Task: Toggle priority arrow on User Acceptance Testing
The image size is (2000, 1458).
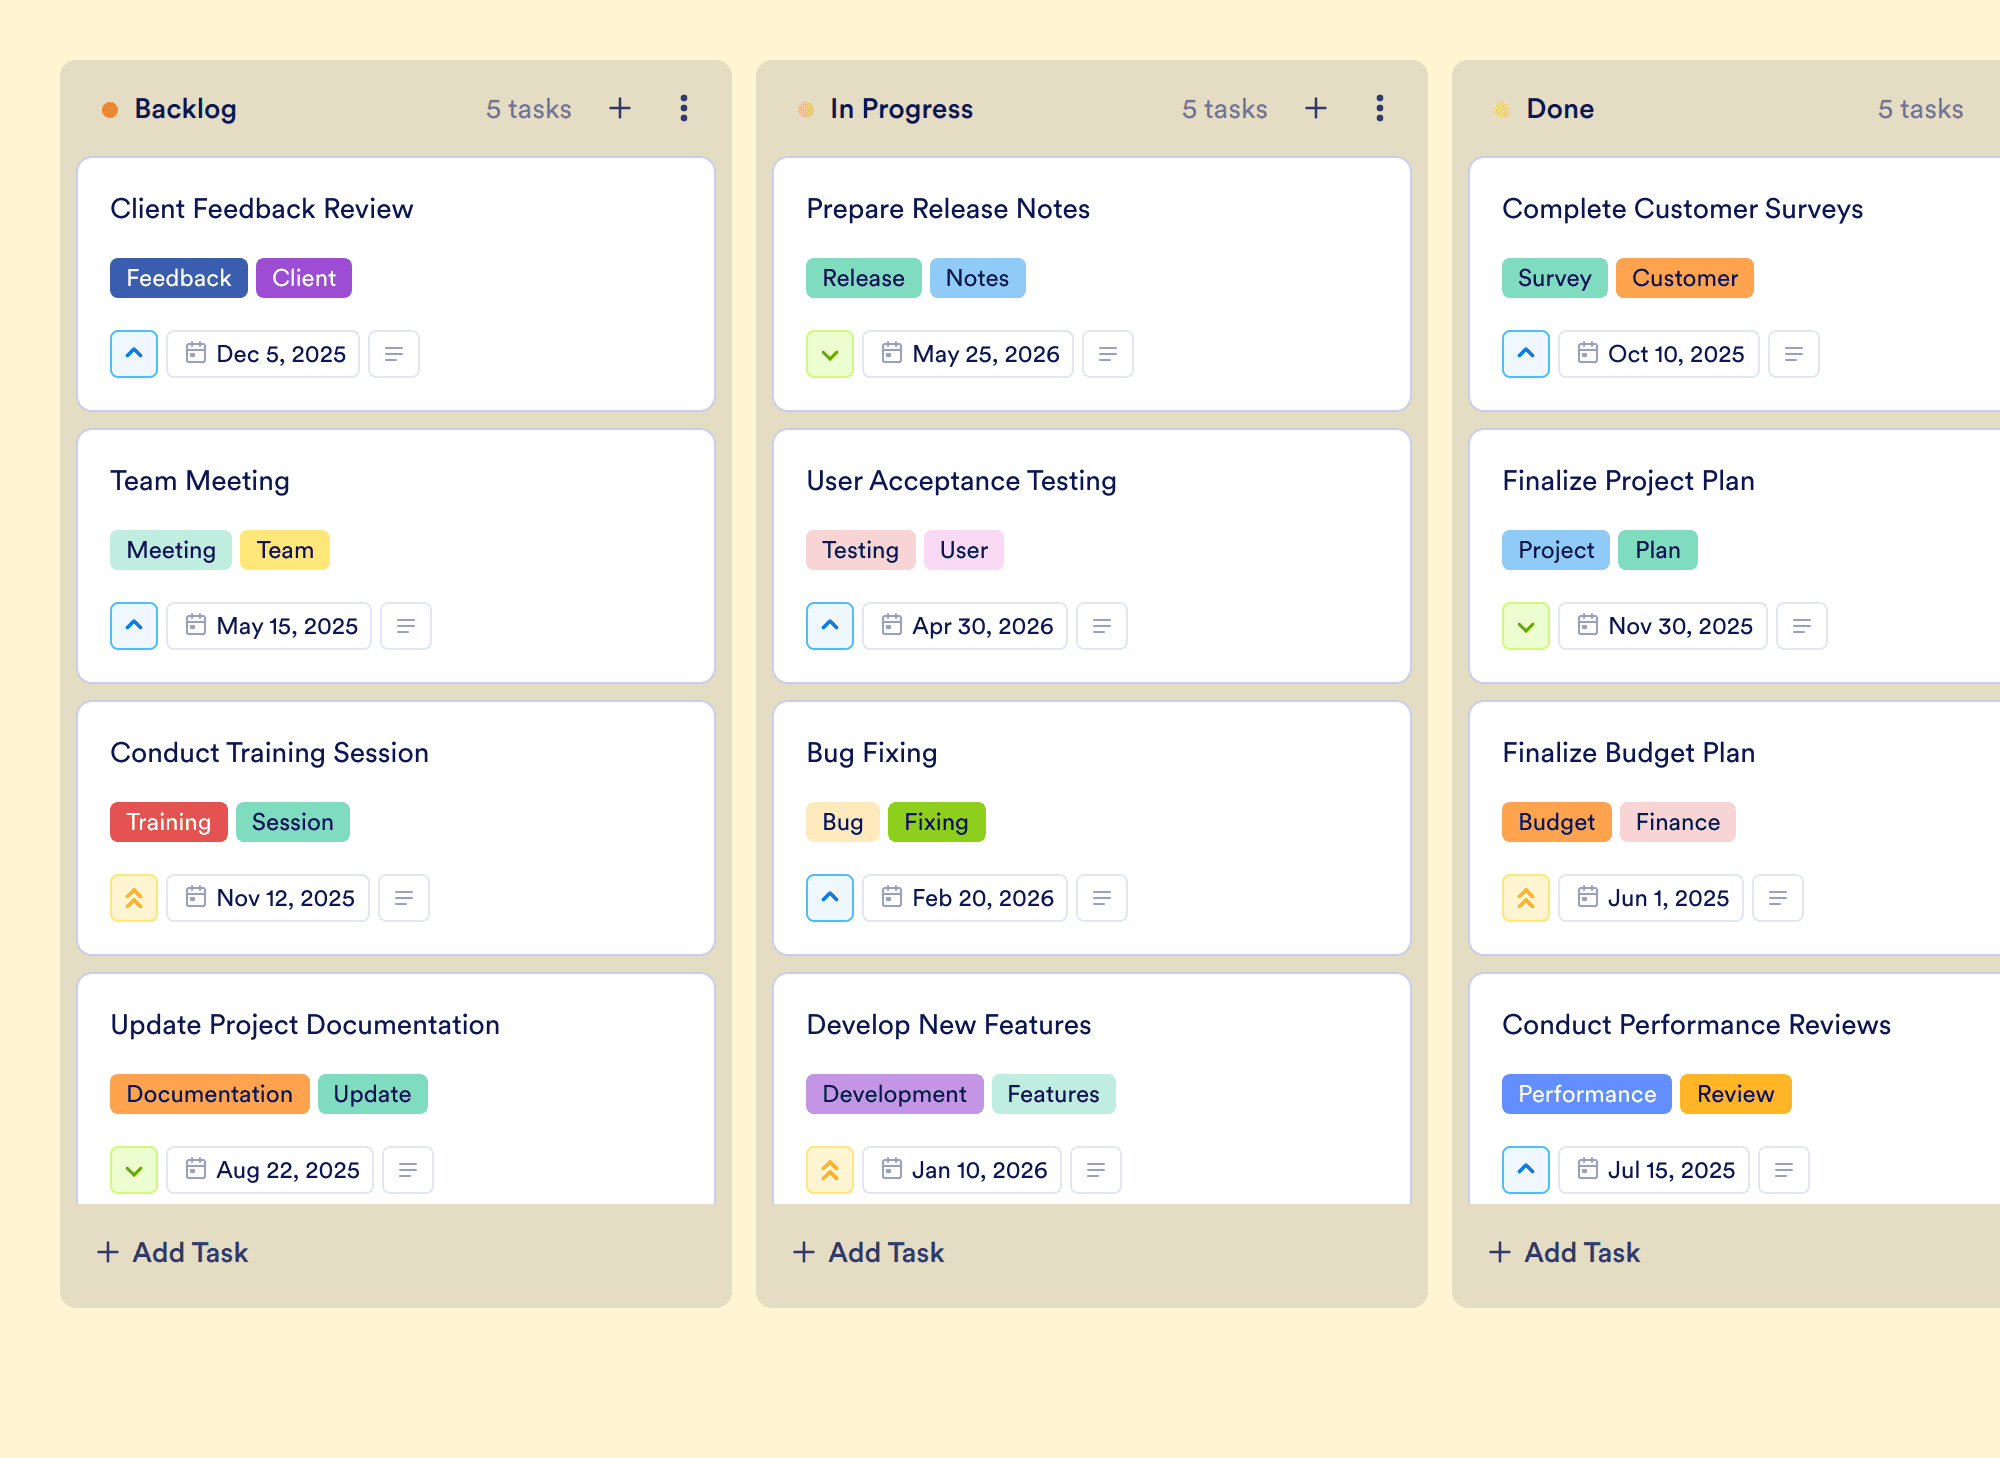Action: click(x=830, y=626)
